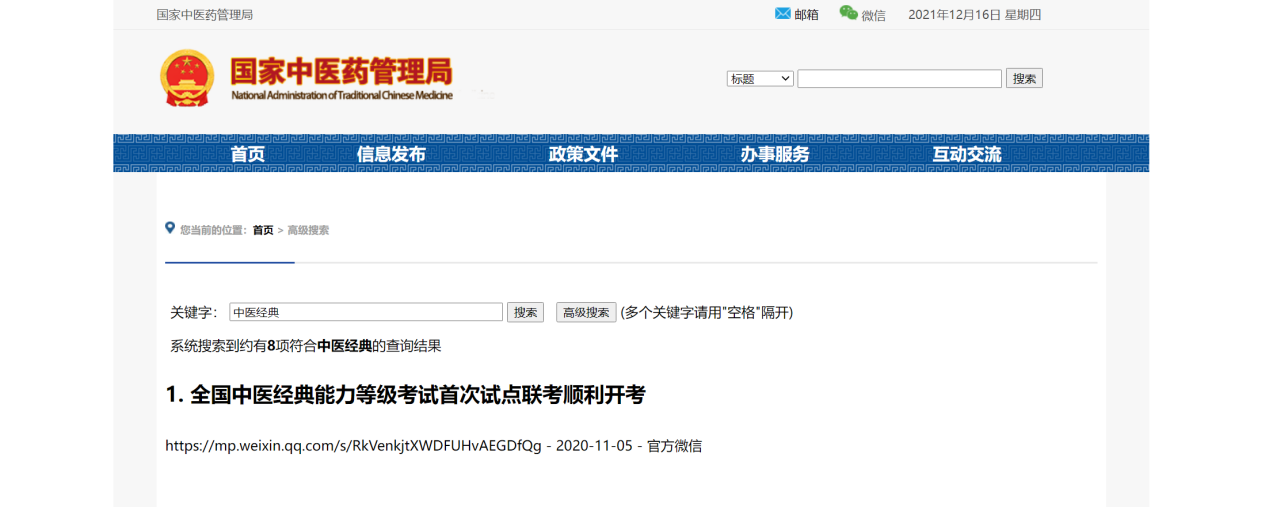Click the mail envelope icon

782,14
